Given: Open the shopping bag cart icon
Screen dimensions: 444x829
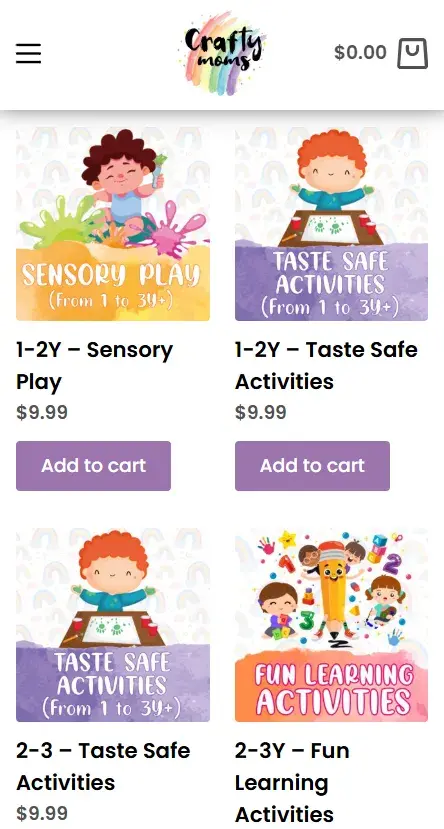Looking at the screenshot, I should [412, 53].
